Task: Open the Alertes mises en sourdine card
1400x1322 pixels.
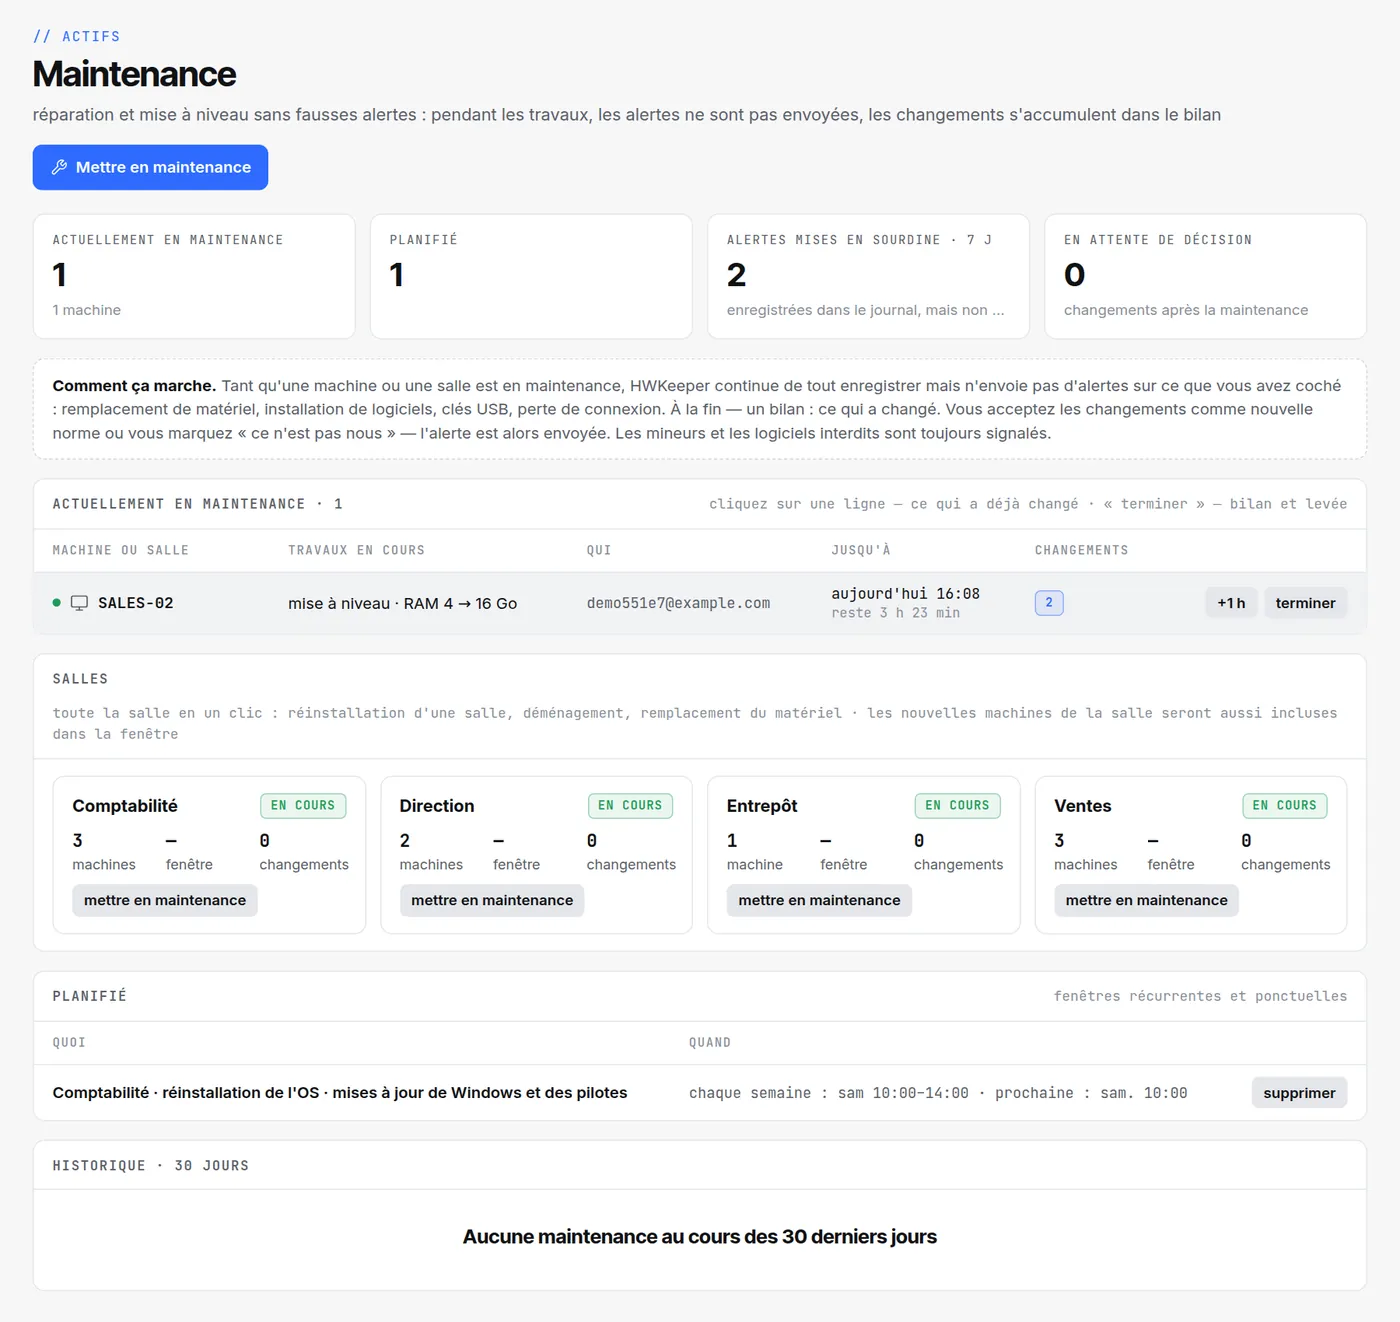Action: point(868,276)
